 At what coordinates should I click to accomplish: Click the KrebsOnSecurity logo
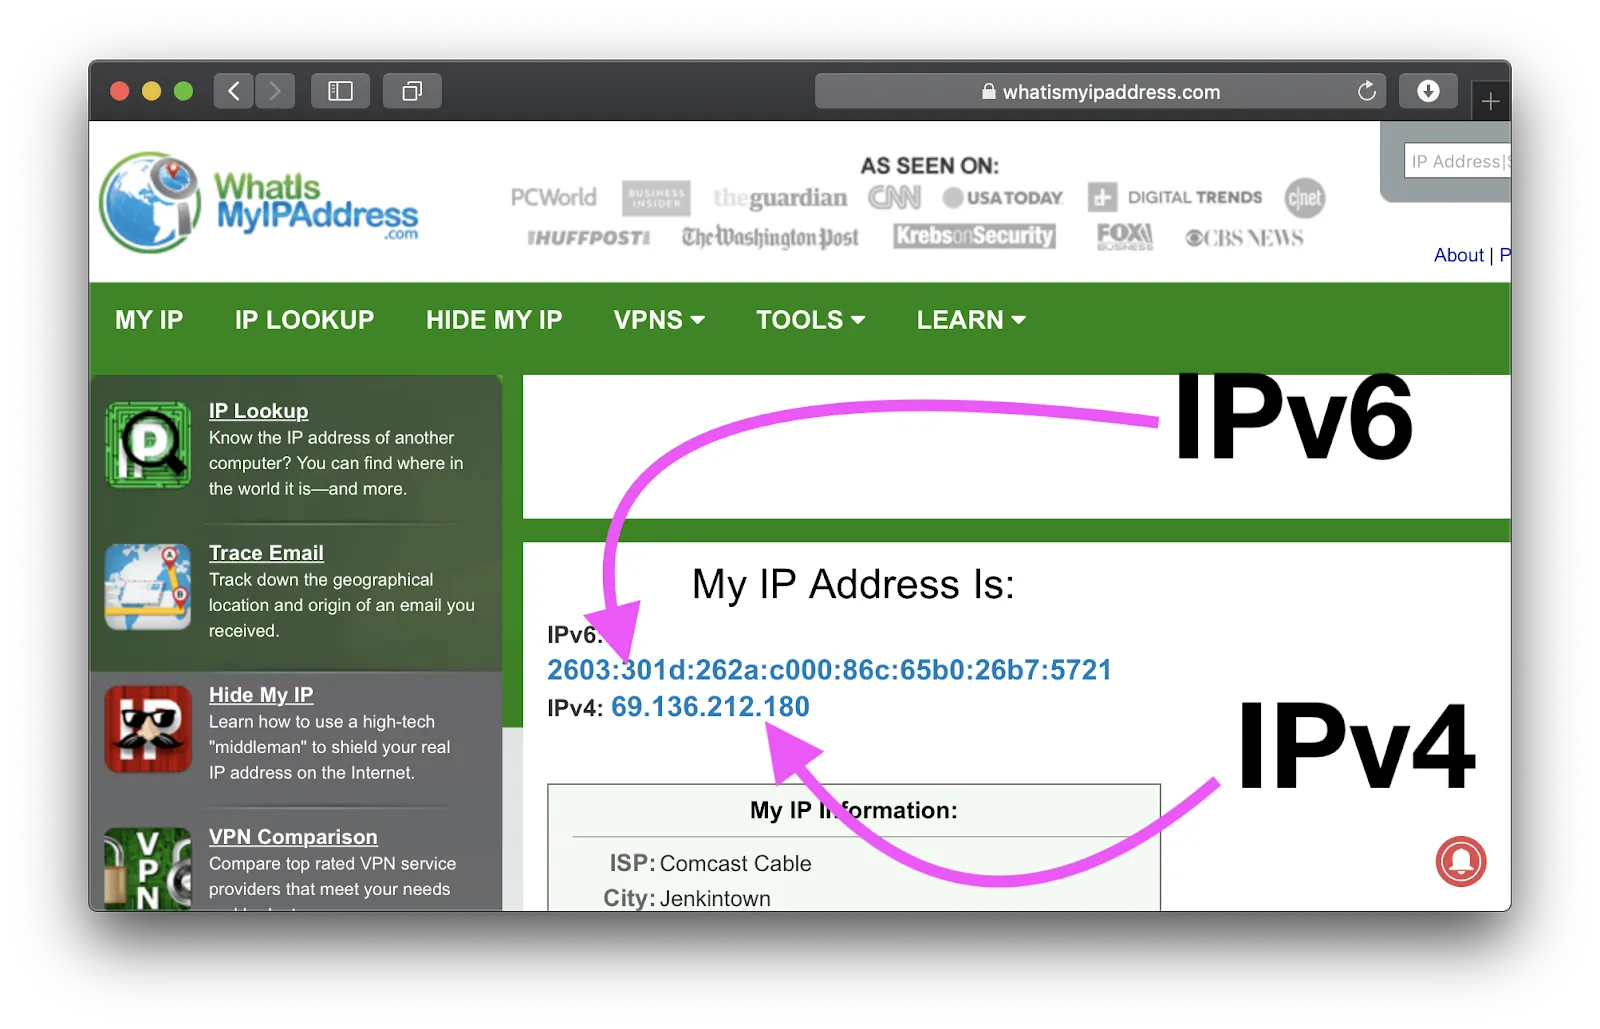click(x=974, y=236)
